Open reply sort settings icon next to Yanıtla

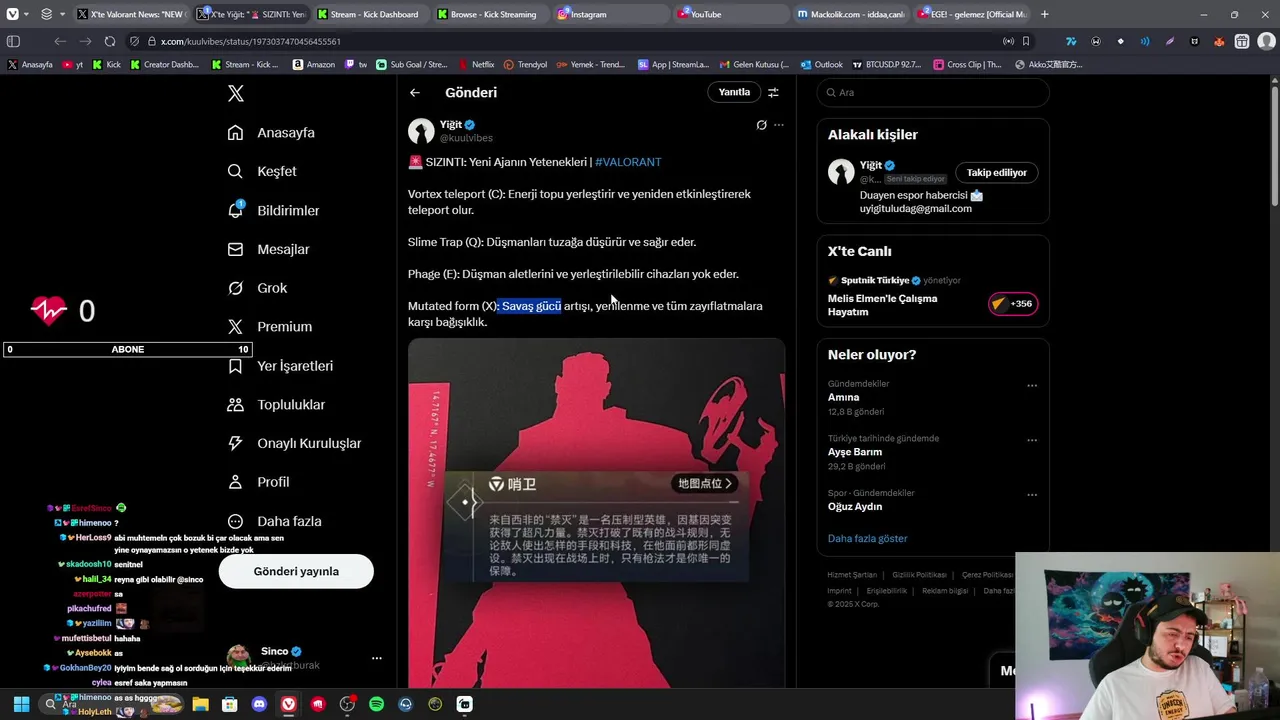pos(773,92)
